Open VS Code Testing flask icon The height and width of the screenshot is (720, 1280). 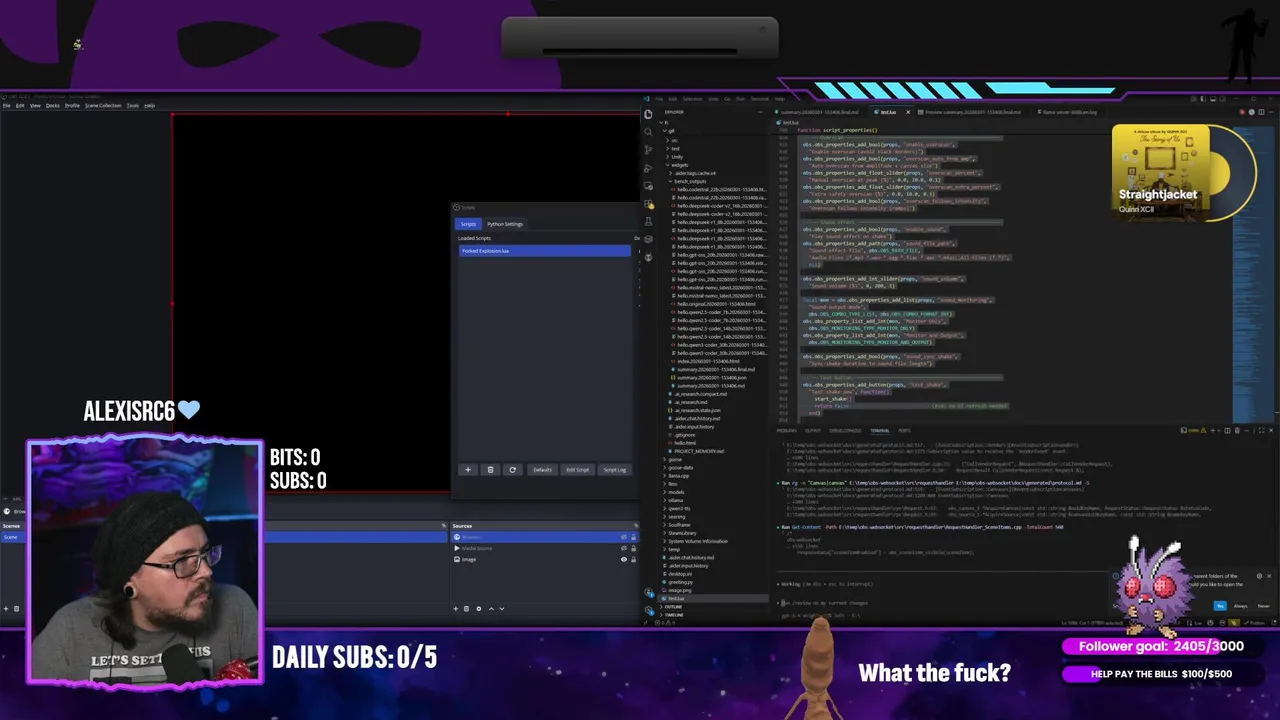click(x=648, y=221)
